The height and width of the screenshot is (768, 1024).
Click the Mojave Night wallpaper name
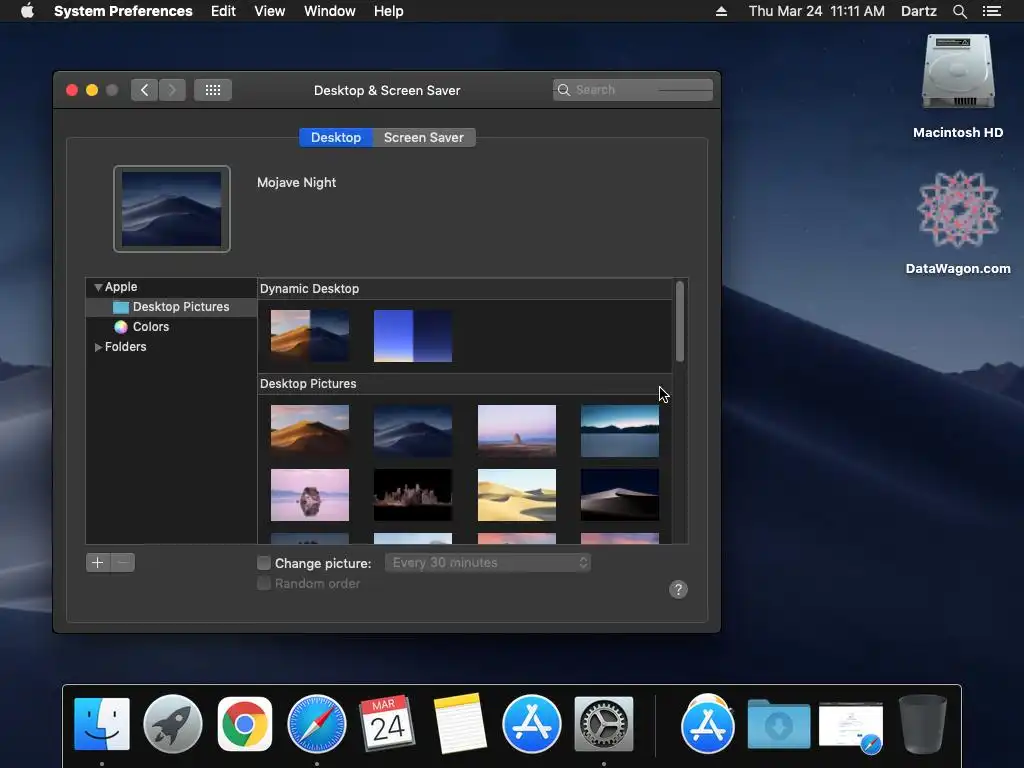(296, 183)
